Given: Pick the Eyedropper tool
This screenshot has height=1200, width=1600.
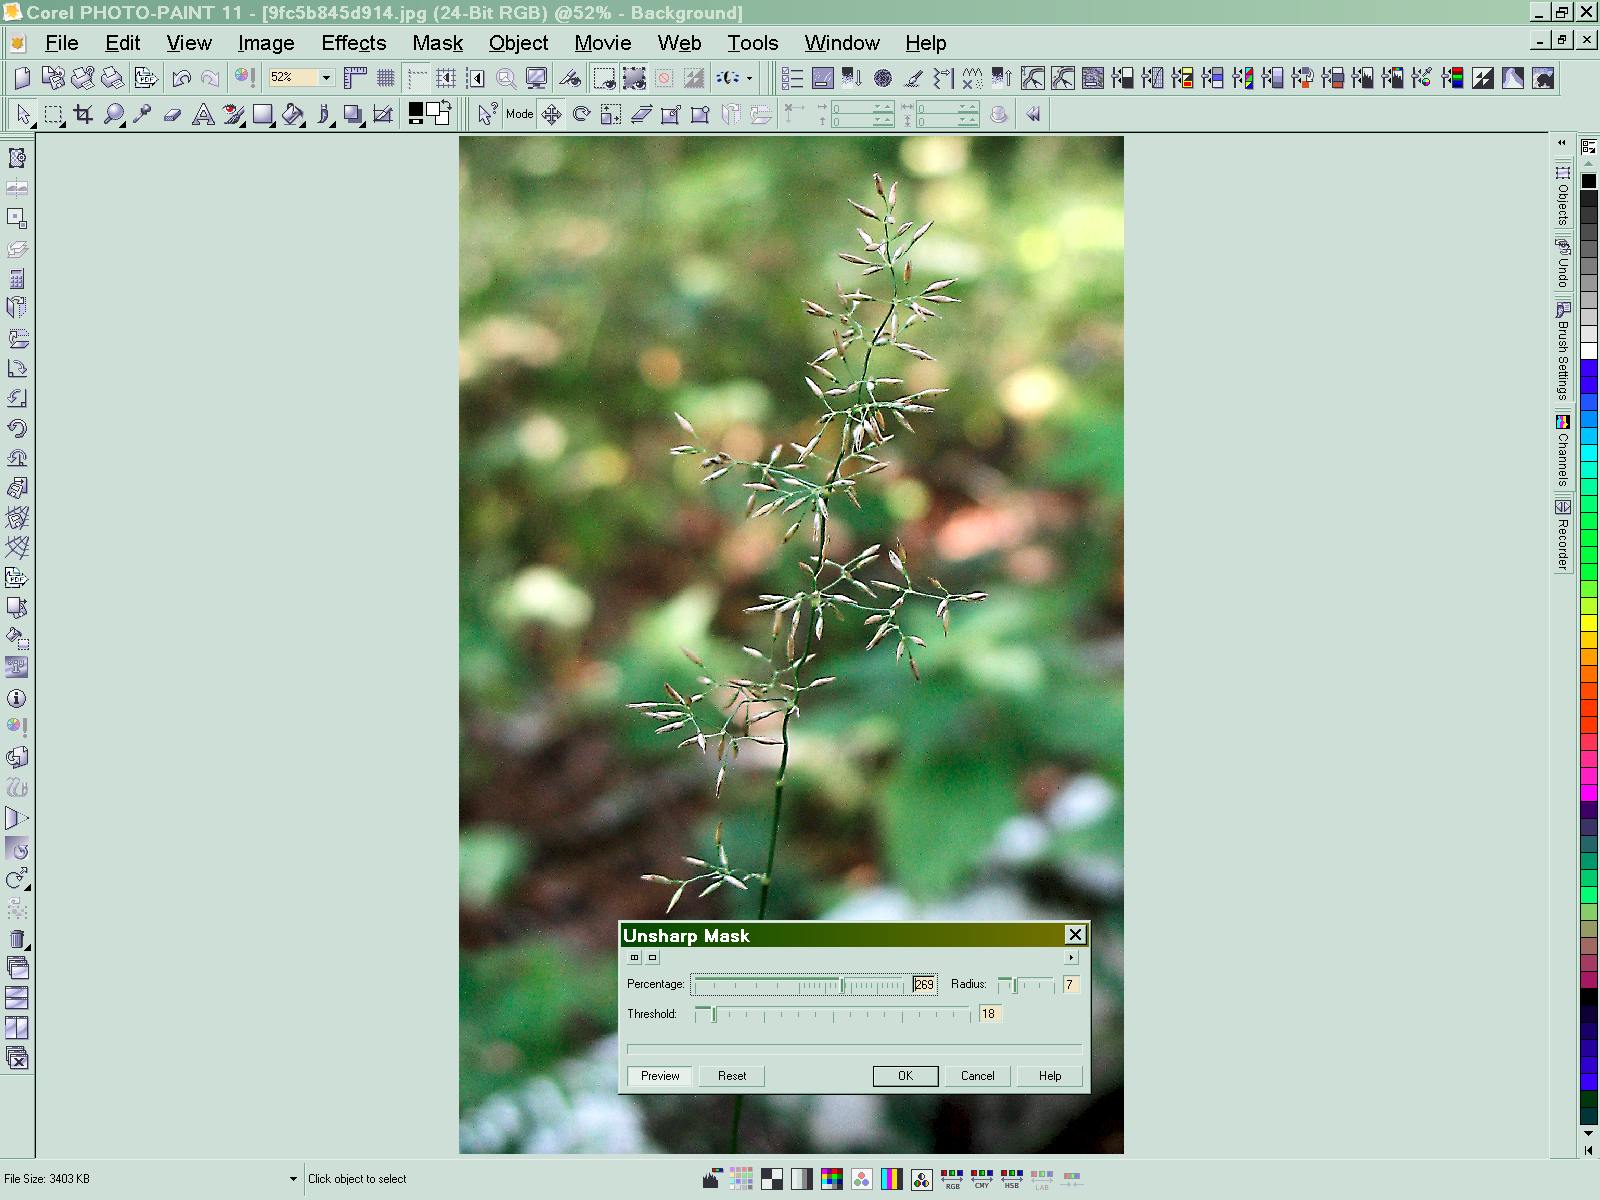Looking at the screenshot, I should pyautogui.click(x=142, y=115).
